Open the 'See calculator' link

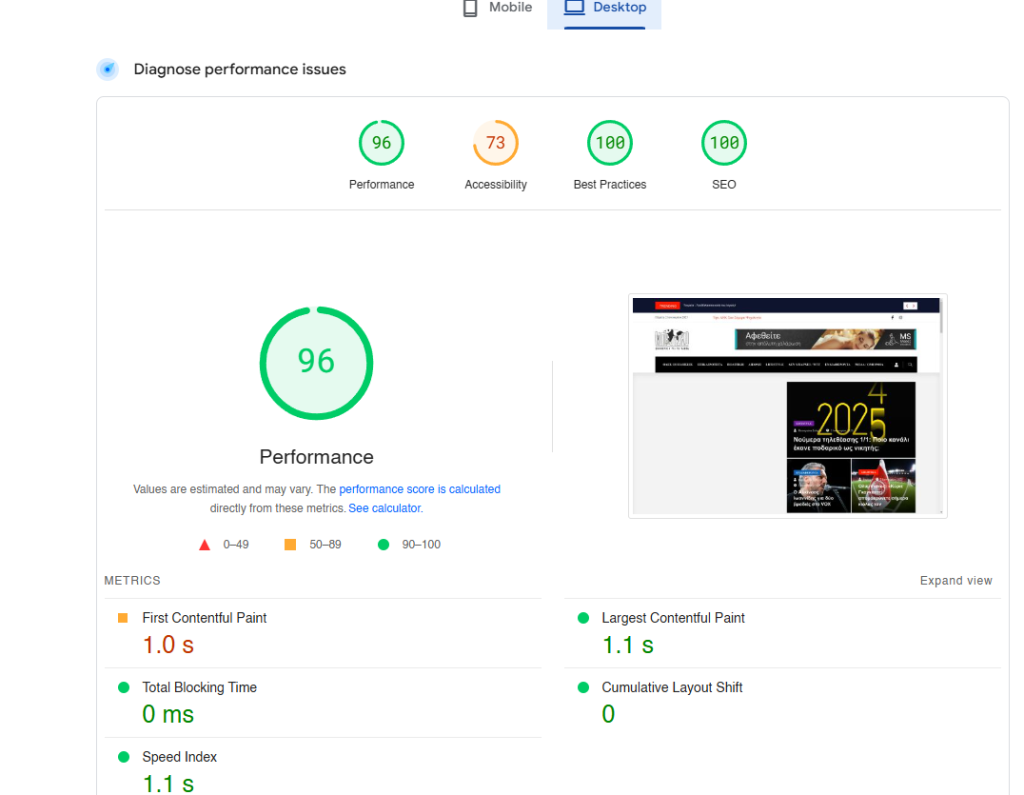pyautogui.click(x=385, y=508)
